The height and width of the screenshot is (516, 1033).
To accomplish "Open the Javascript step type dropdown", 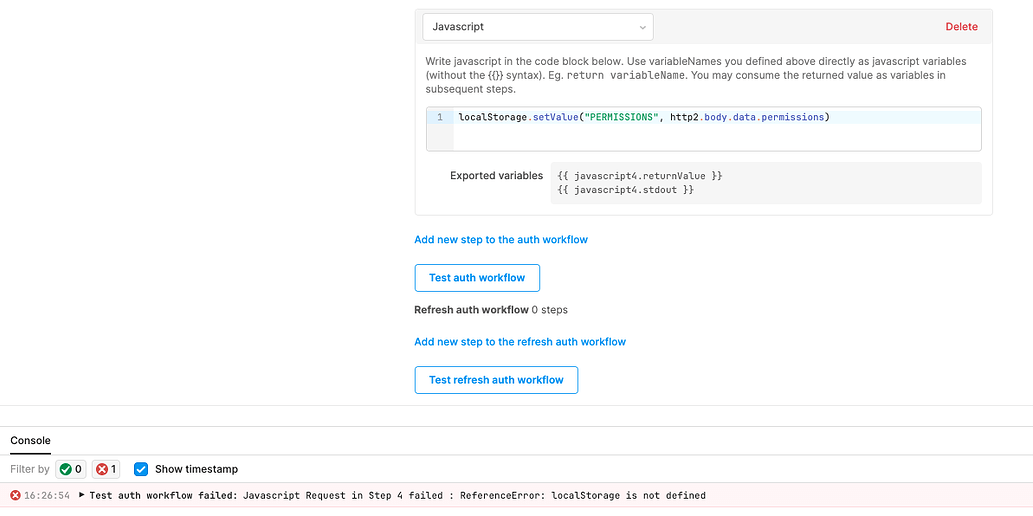I will pos(537,27).
